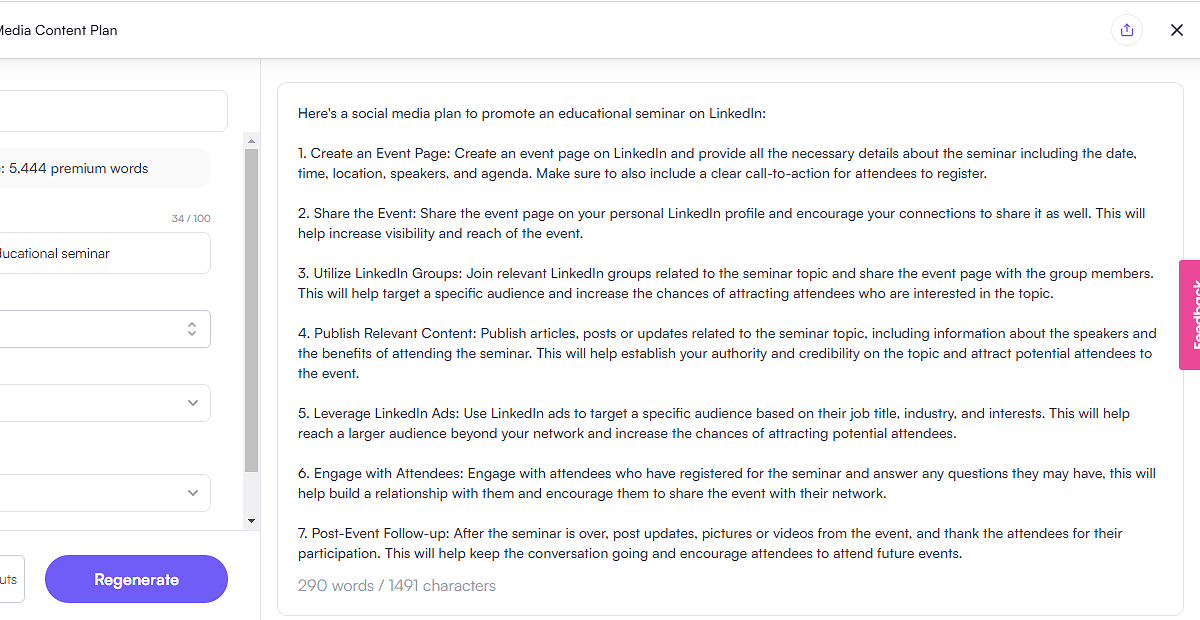Click the '34 / 100' character counter

[x=191, y=219]
